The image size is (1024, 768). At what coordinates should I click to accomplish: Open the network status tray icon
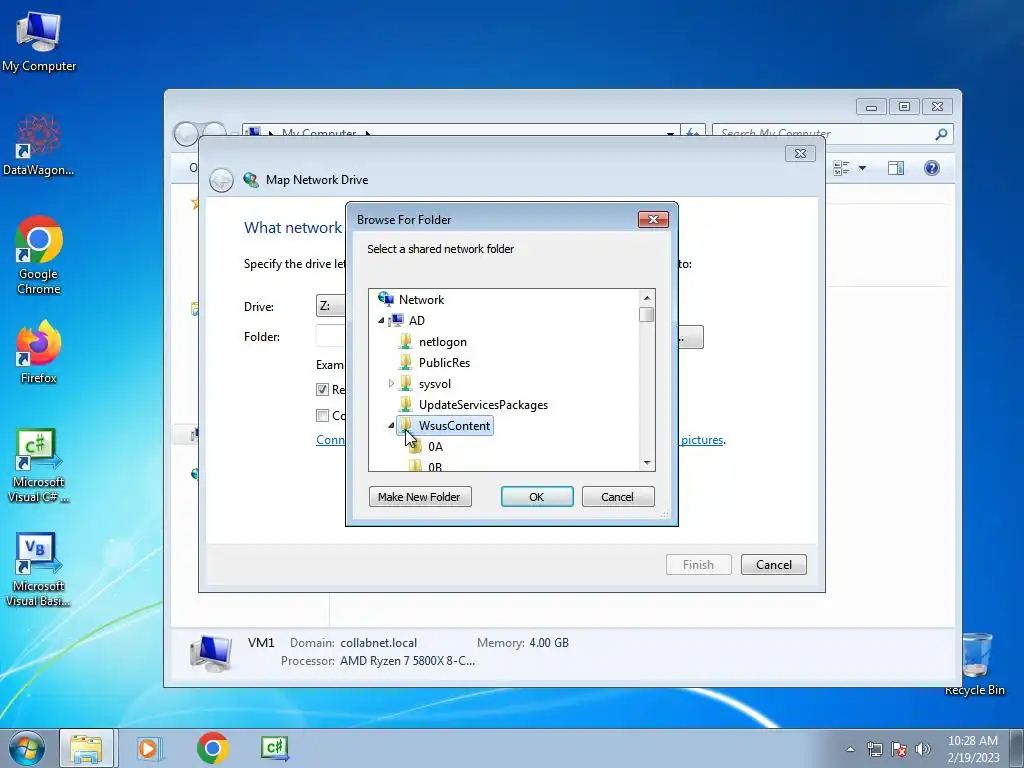tap(874, 749)
